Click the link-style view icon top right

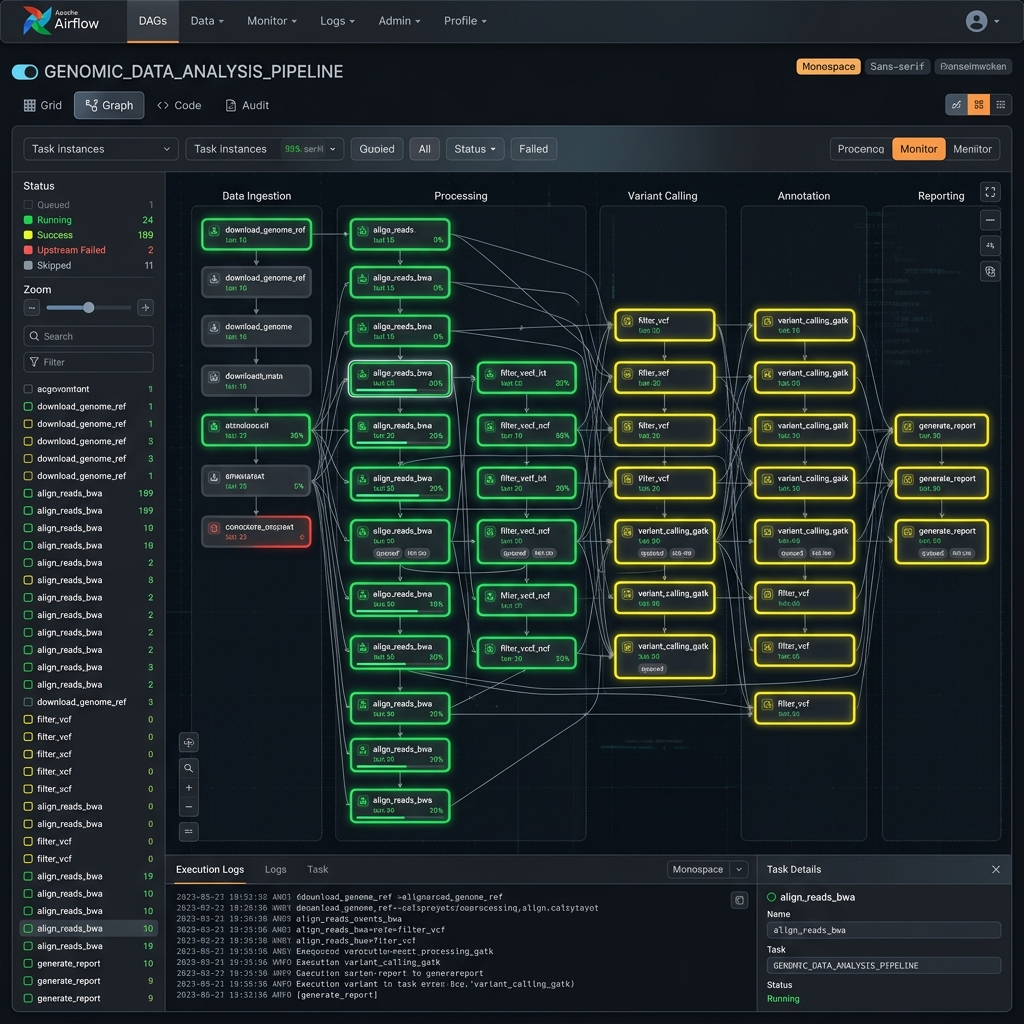point(956,104)
